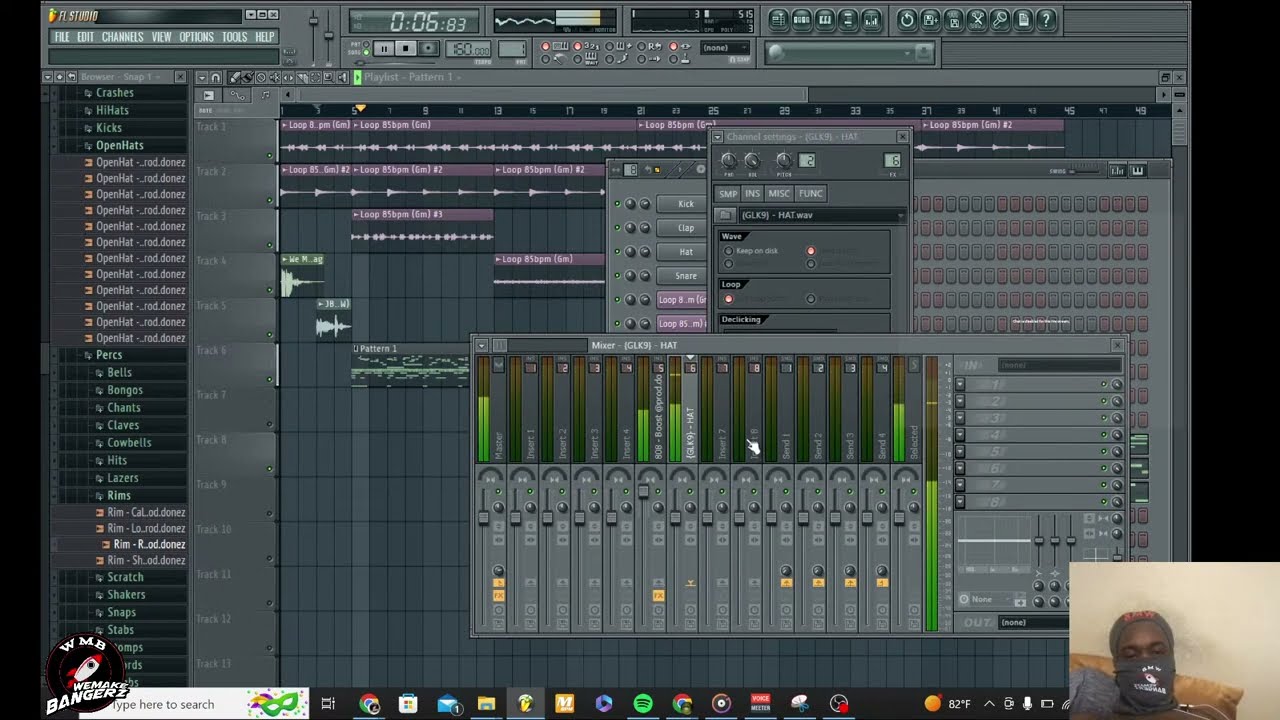Click the Record button in transport
The width and height of the screenshot is (1280, 720).
coord(428,48)
